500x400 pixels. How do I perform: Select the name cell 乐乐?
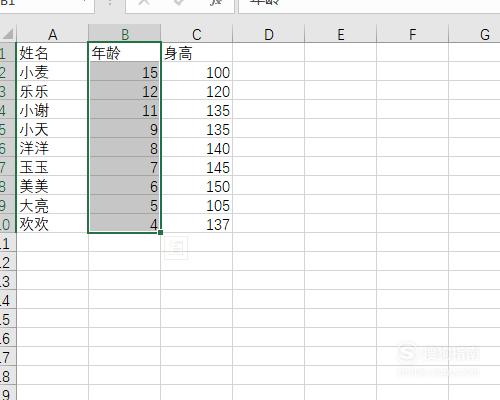point(52,91)
